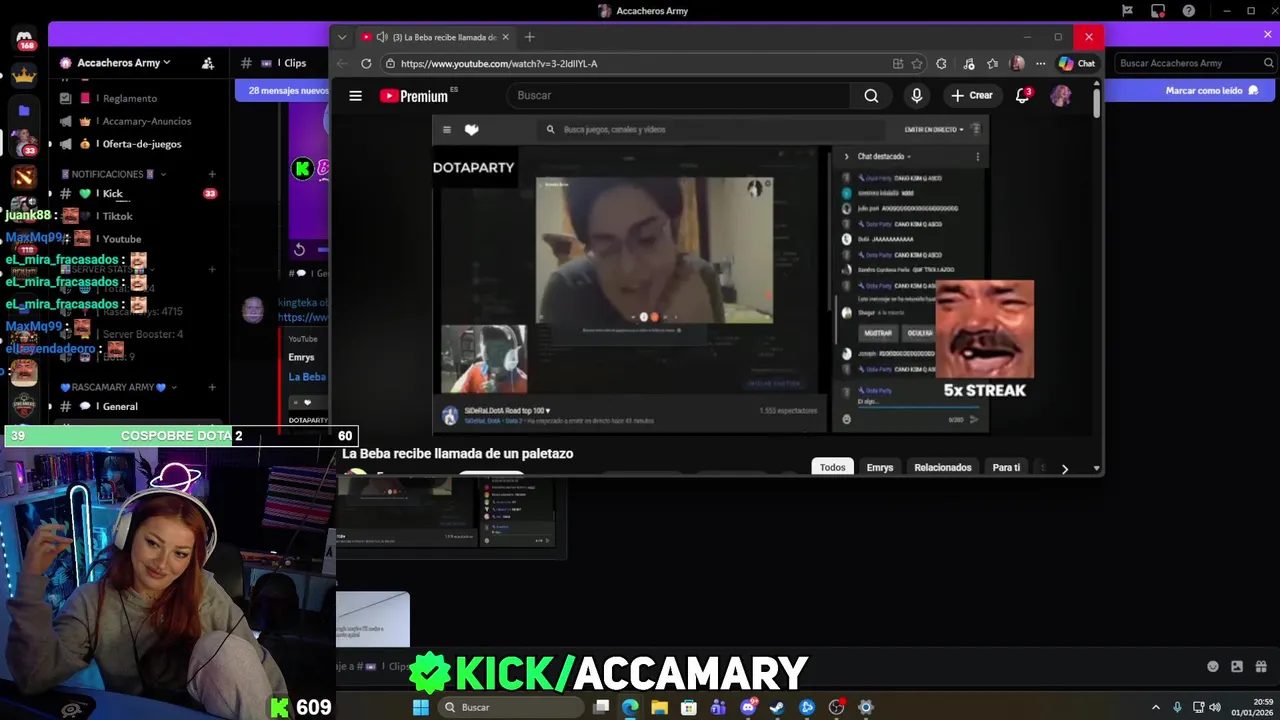Create channel in NOTIFICACIONES category
1280x720 pixels.
click(x=212, y=174)
